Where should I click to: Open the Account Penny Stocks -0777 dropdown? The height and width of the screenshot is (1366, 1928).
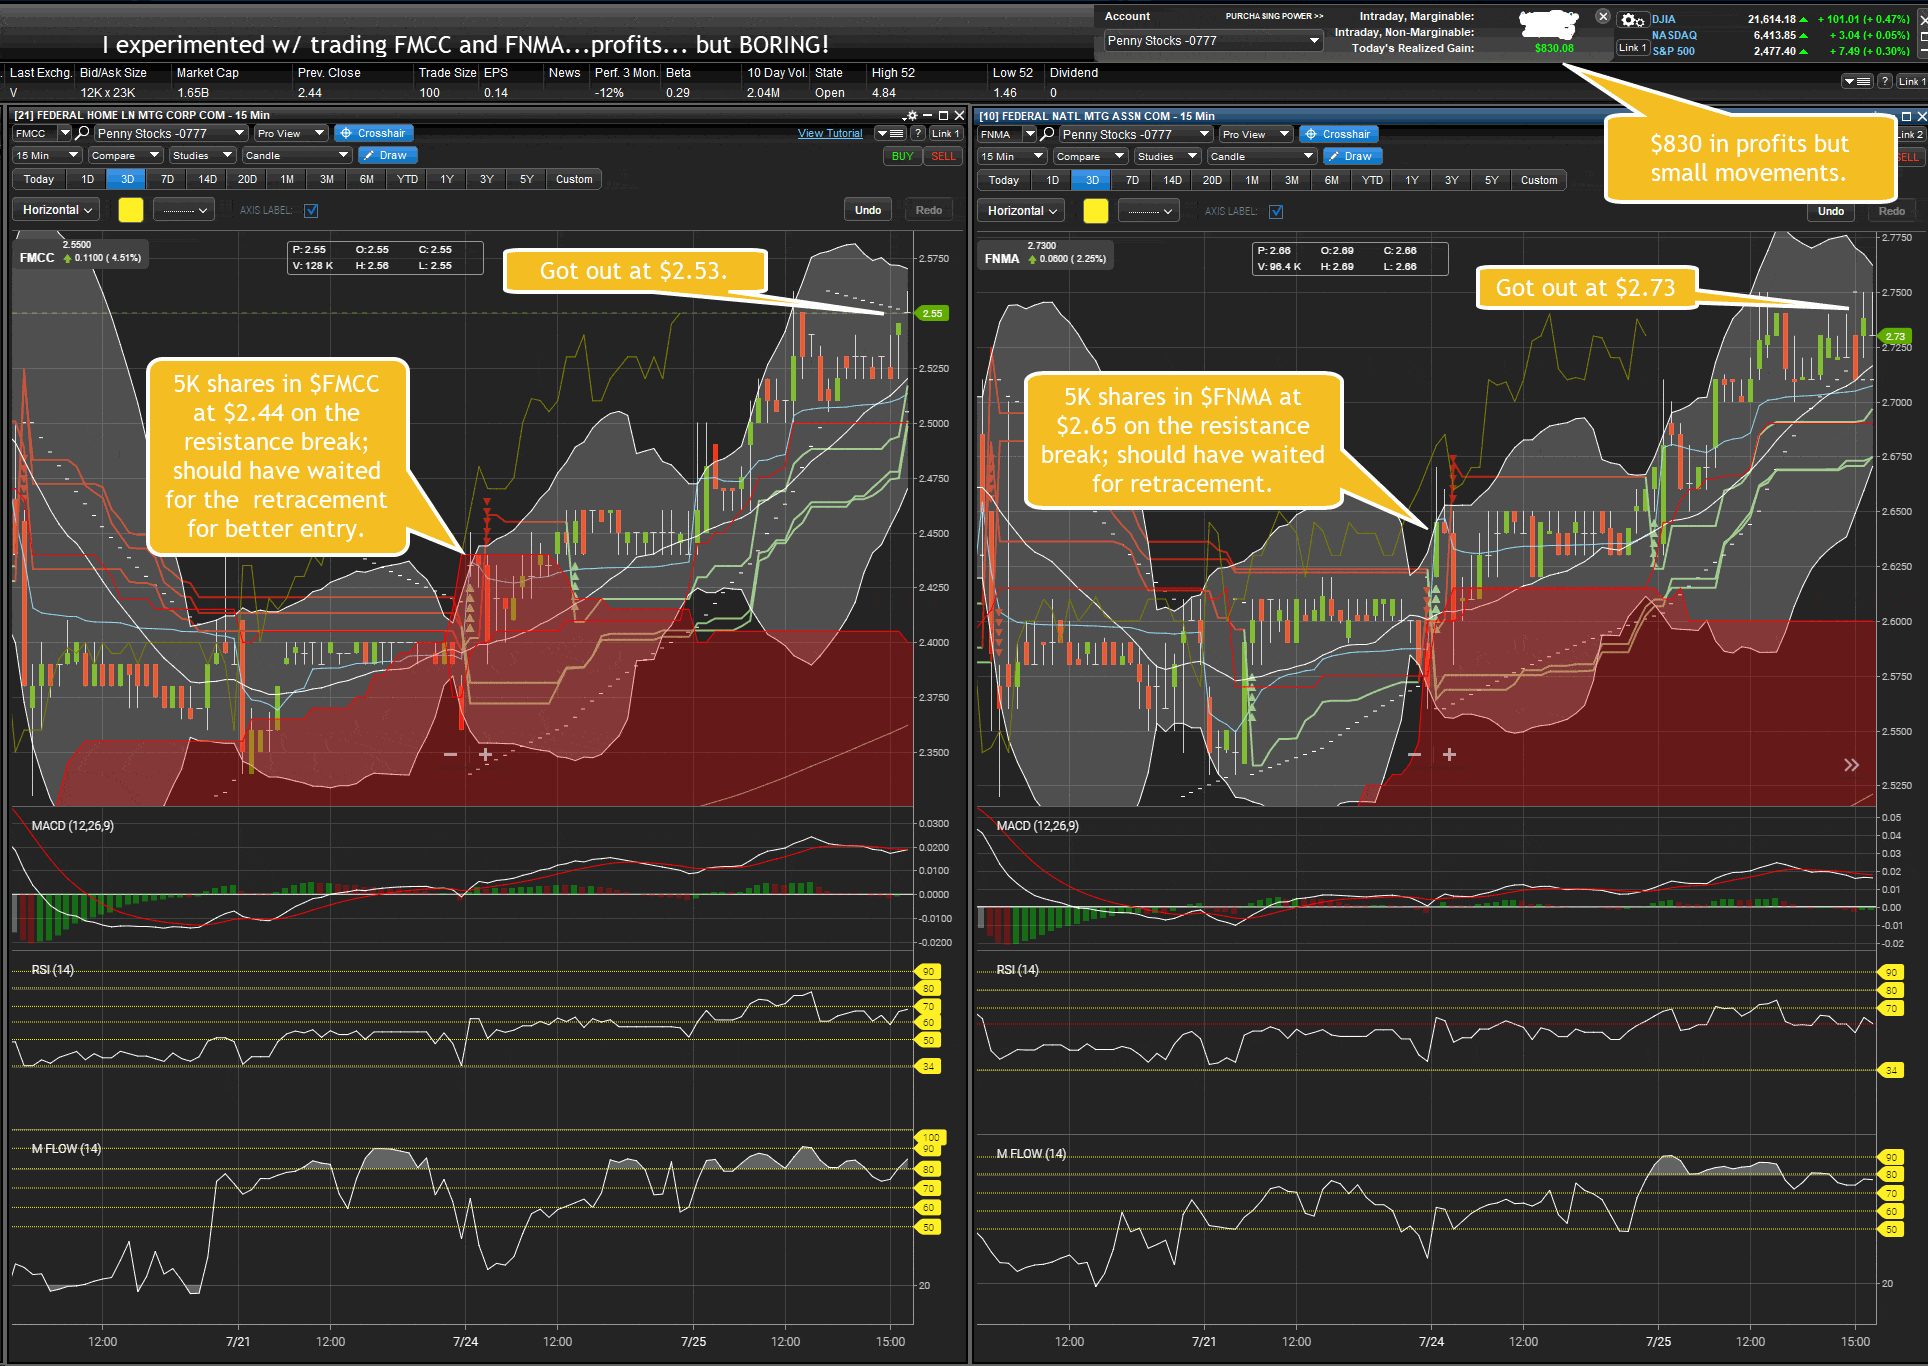pos(1213,41)
